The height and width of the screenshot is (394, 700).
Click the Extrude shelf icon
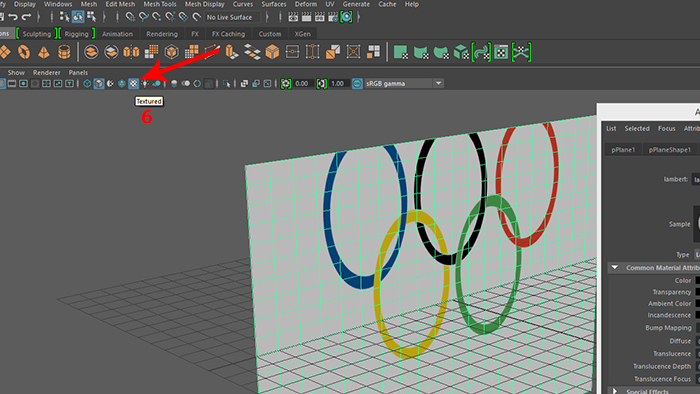tap(232, 52)
